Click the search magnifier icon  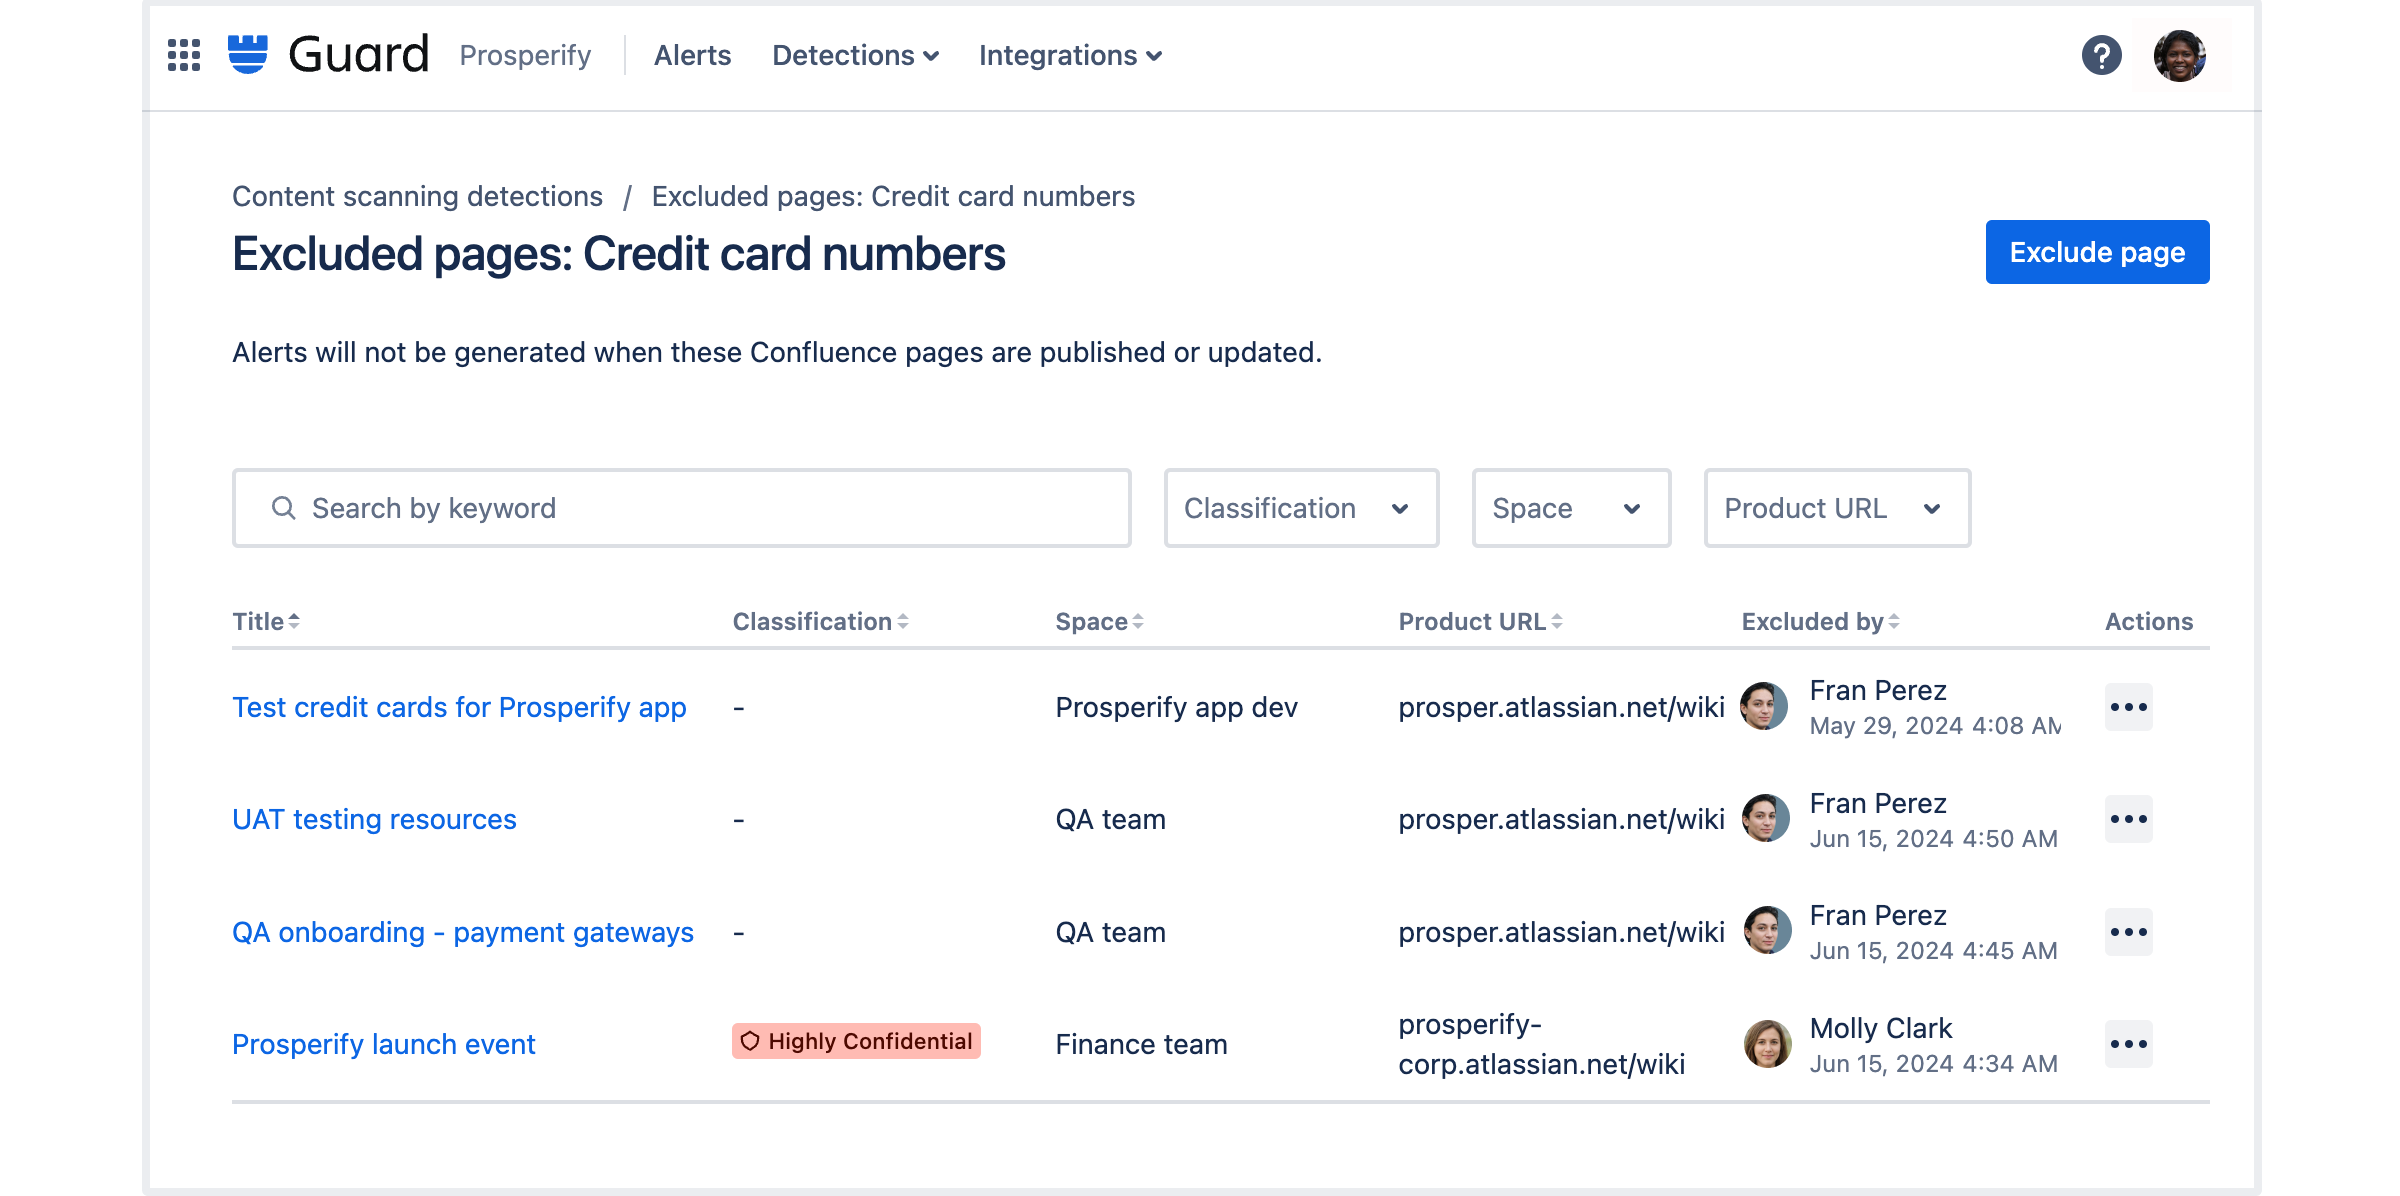284,508
